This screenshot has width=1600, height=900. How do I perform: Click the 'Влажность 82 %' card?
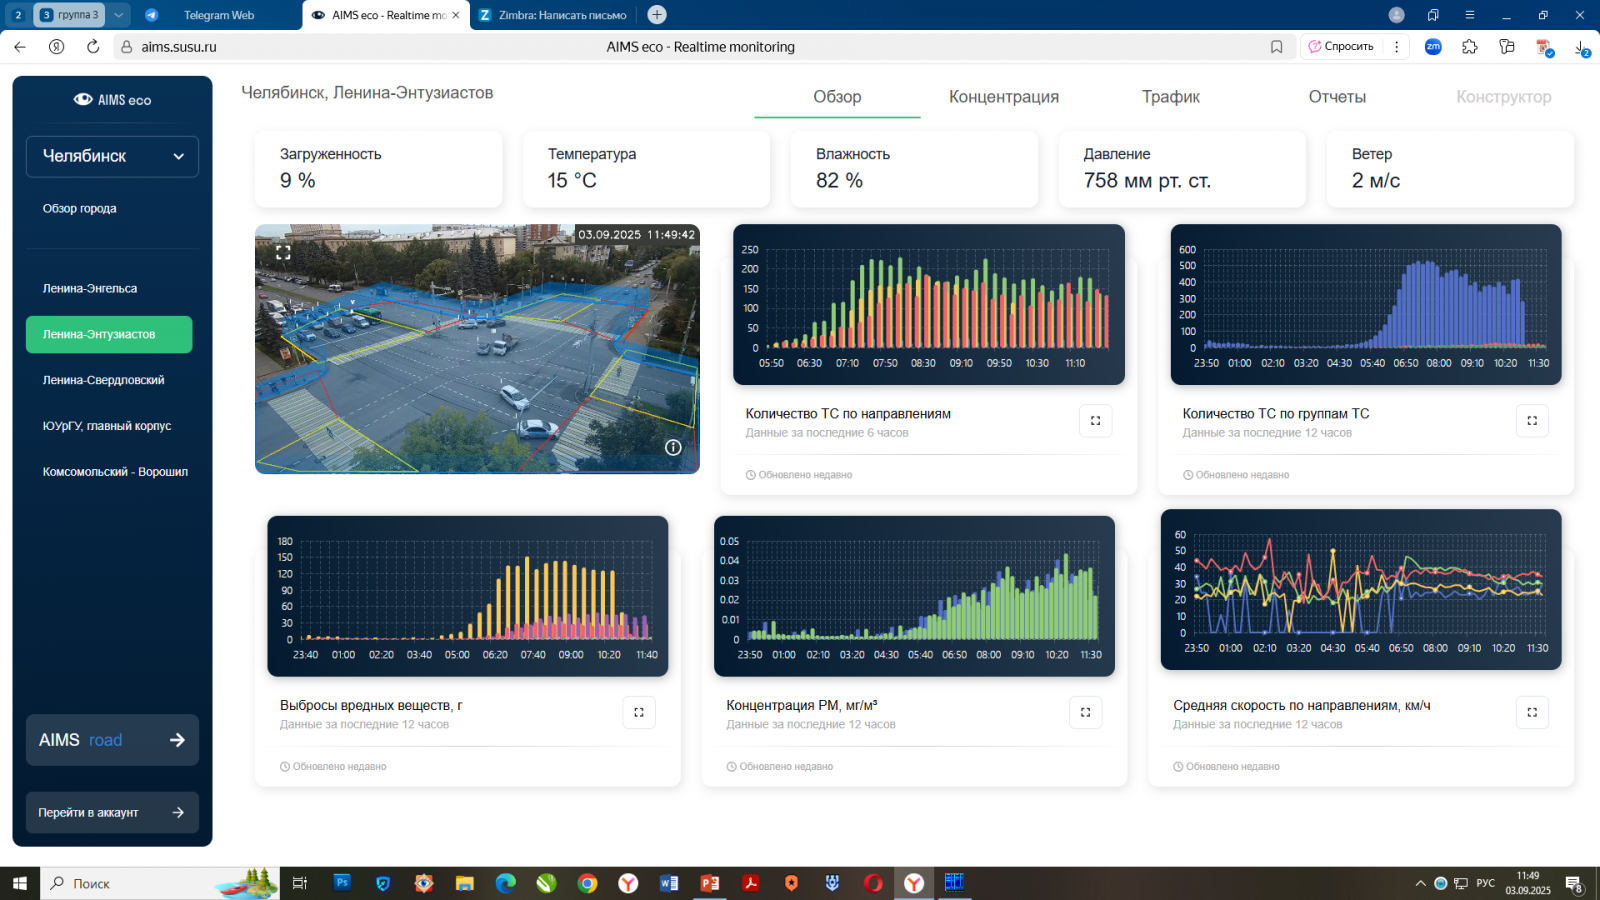click(x=914, y=168)
